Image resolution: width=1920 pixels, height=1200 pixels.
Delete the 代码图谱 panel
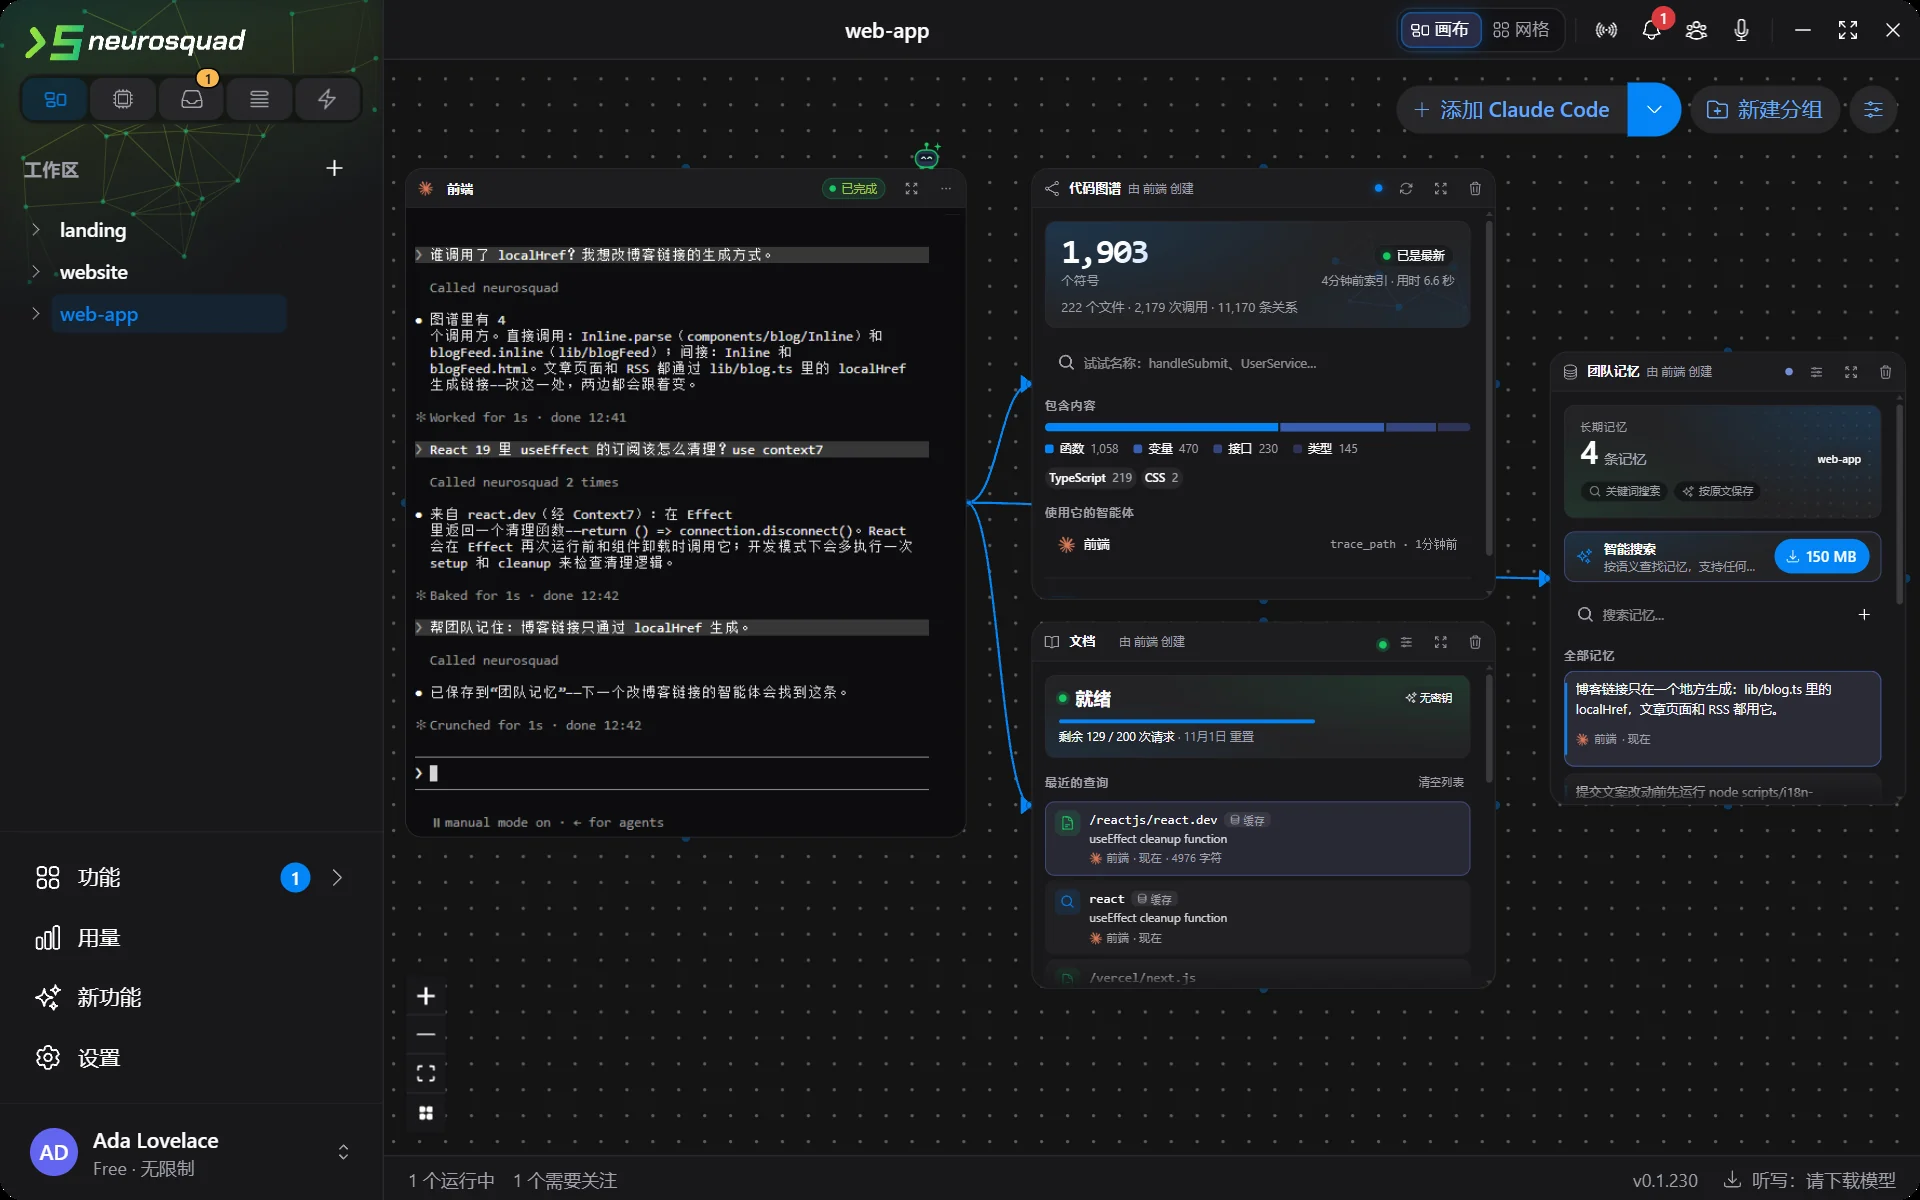[x=1475, y=188]
